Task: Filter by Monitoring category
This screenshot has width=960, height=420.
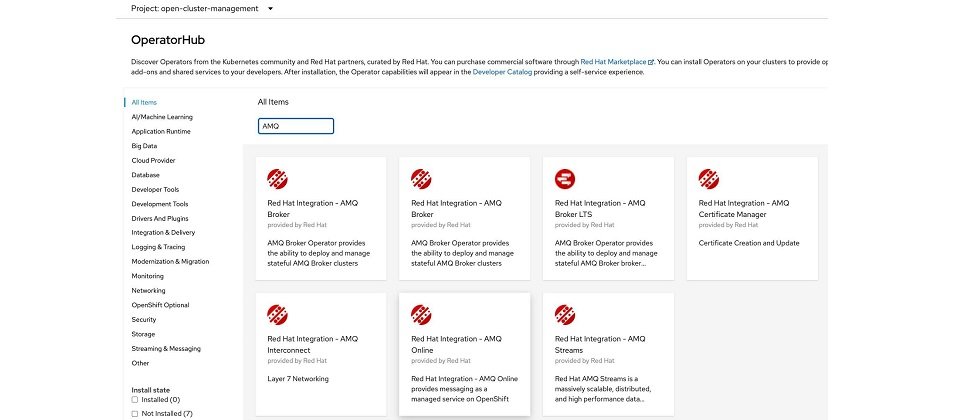Action: pyautogui.click(x=148, y=276)
